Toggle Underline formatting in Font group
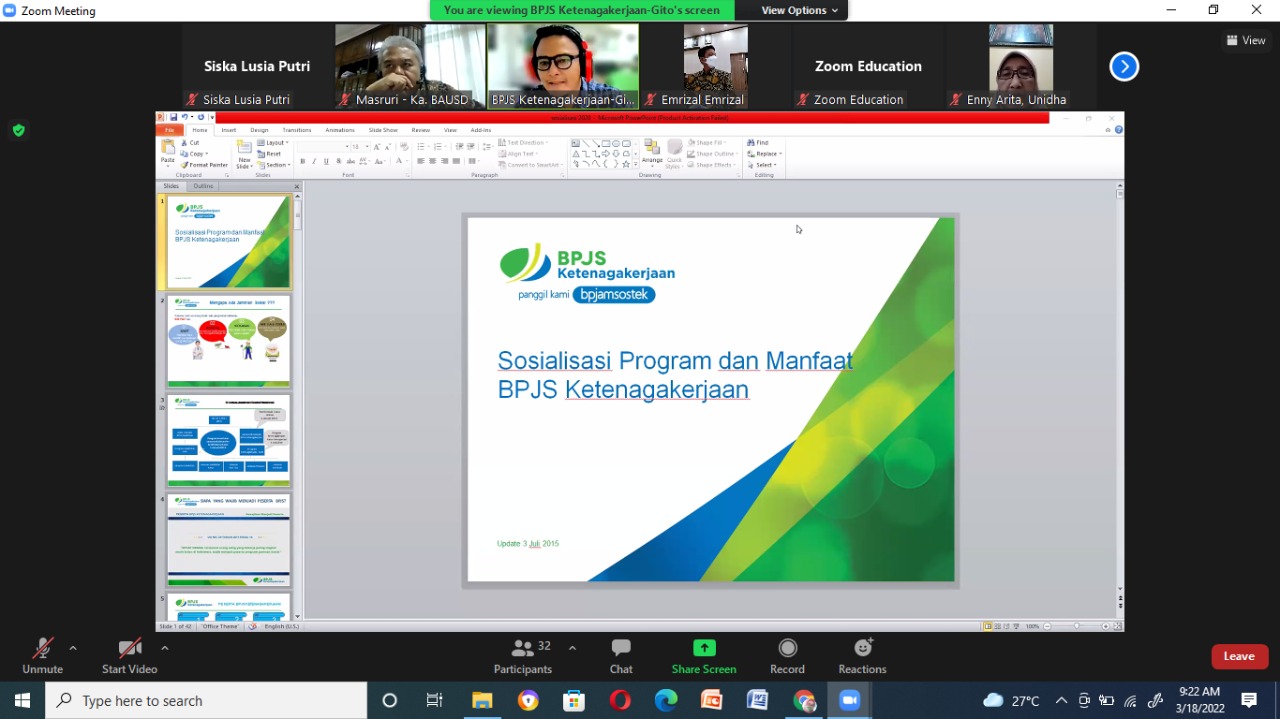The image size is (1280, 719). (325, 161)
